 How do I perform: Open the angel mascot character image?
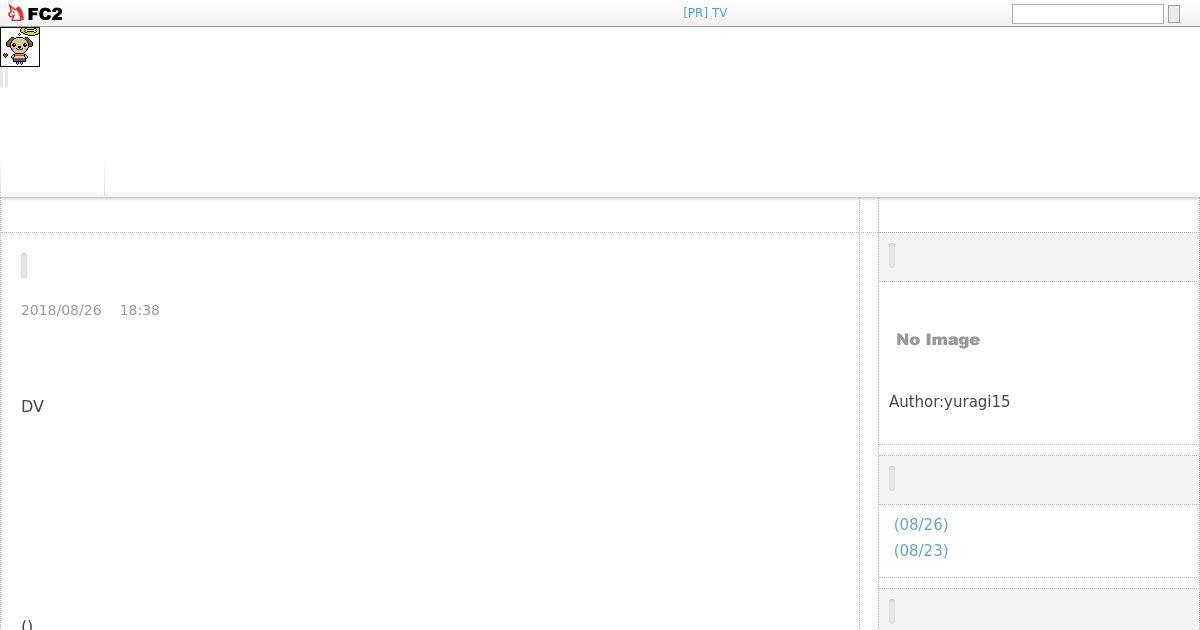pyautogui.click(x=20, y=47)
